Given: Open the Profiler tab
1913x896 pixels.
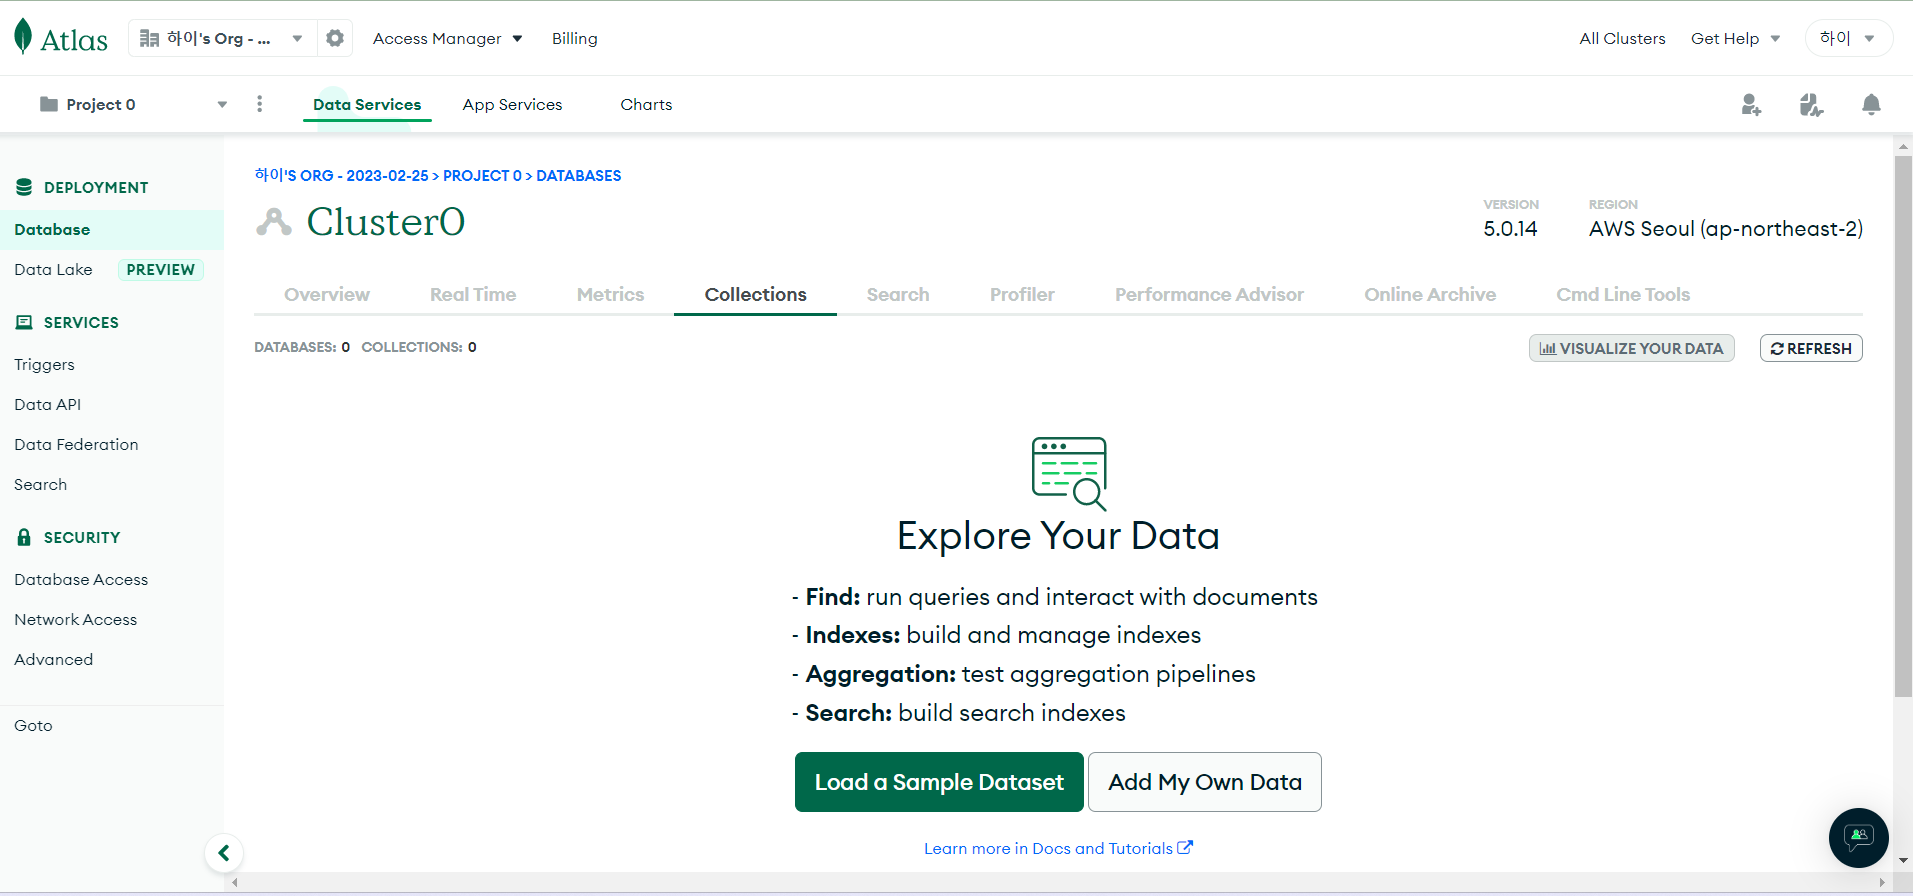Looking at the screenshot, I should pyautogui.click(x=1022, y=294).
